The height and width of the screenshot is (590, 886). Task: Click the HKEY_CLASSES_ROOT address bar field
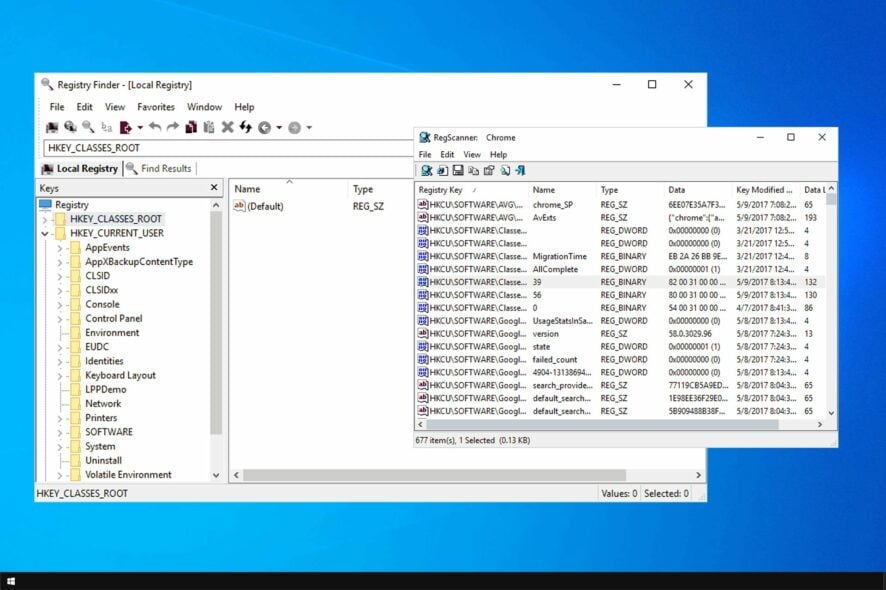229,148
